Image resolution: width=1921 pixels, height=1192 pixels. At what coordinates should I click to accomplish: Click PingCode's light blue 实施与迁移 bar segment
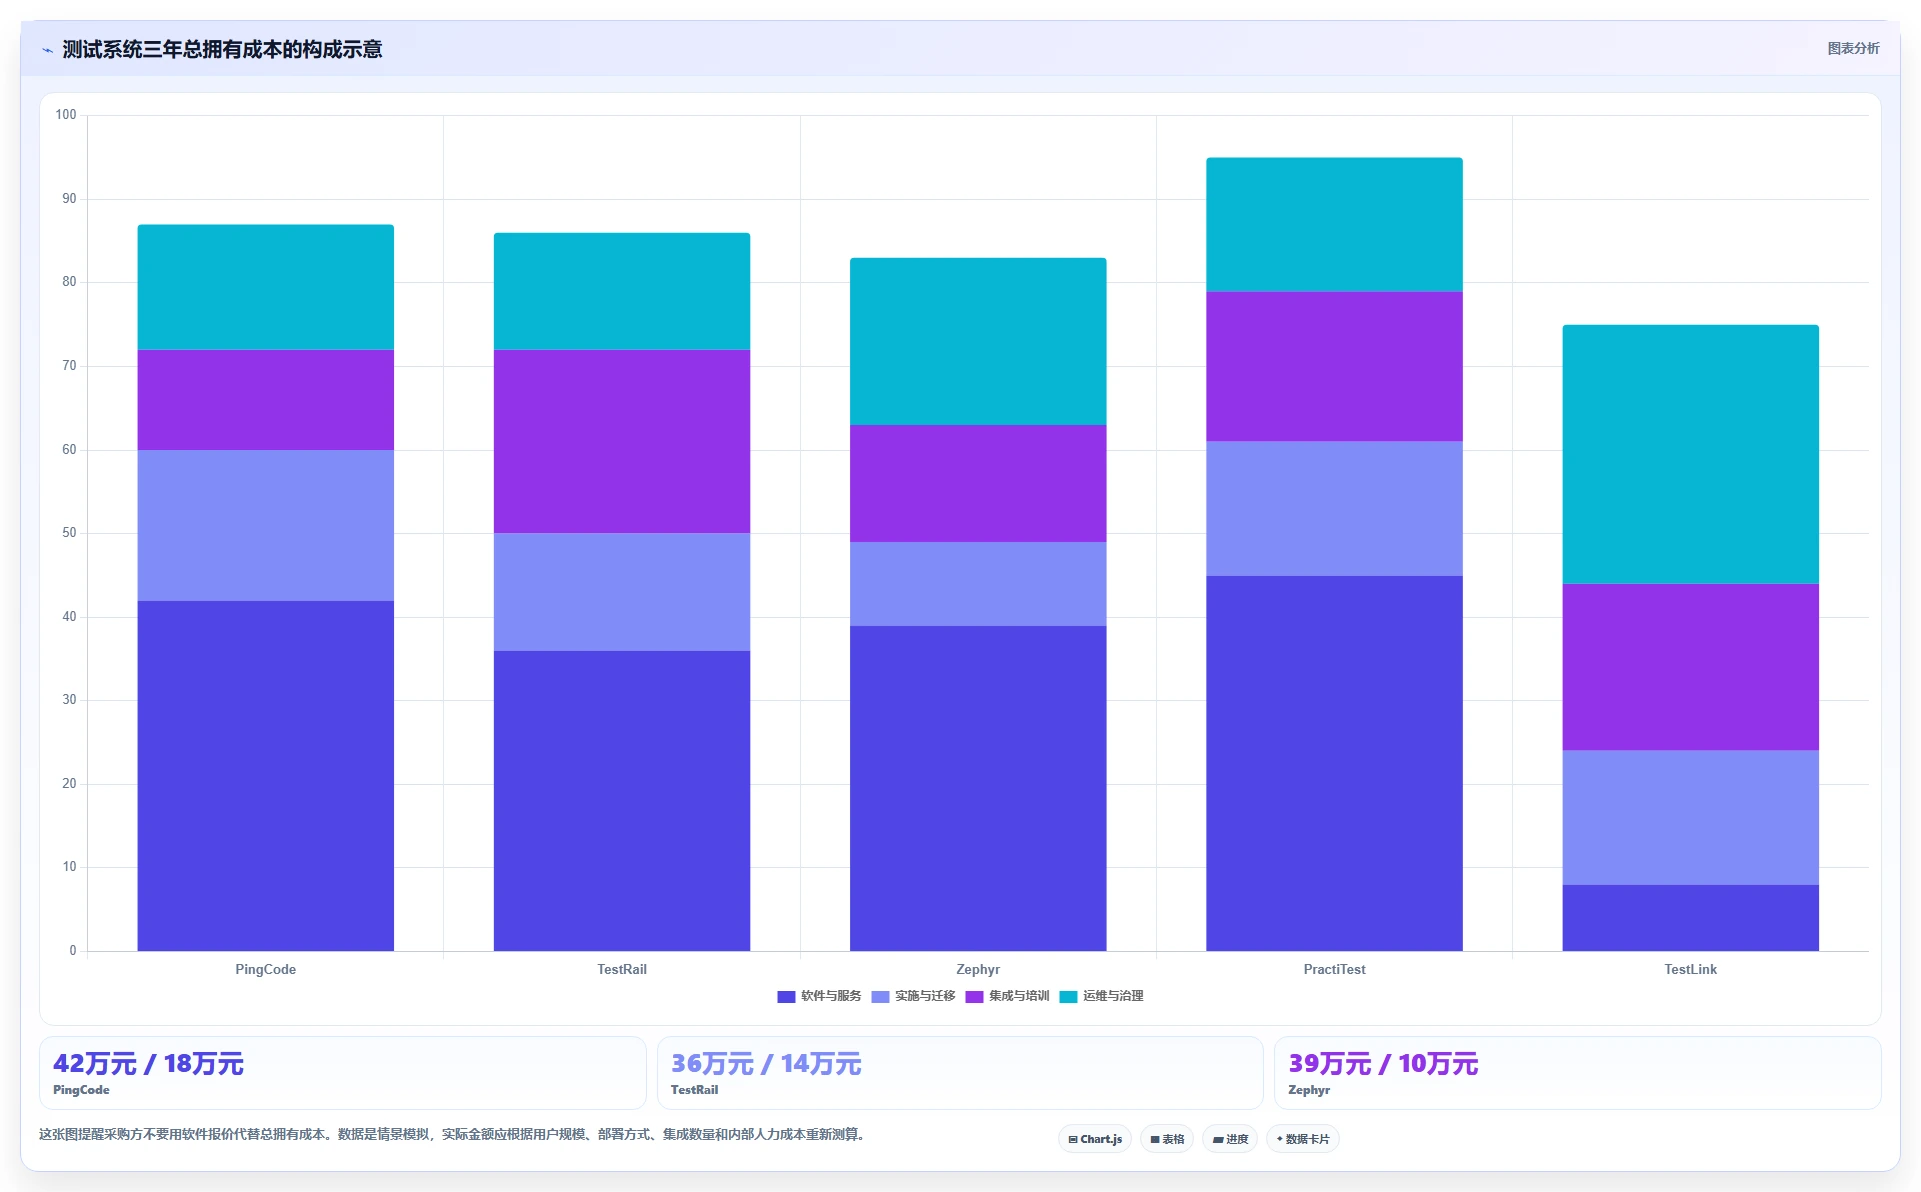tap(265, 526)
